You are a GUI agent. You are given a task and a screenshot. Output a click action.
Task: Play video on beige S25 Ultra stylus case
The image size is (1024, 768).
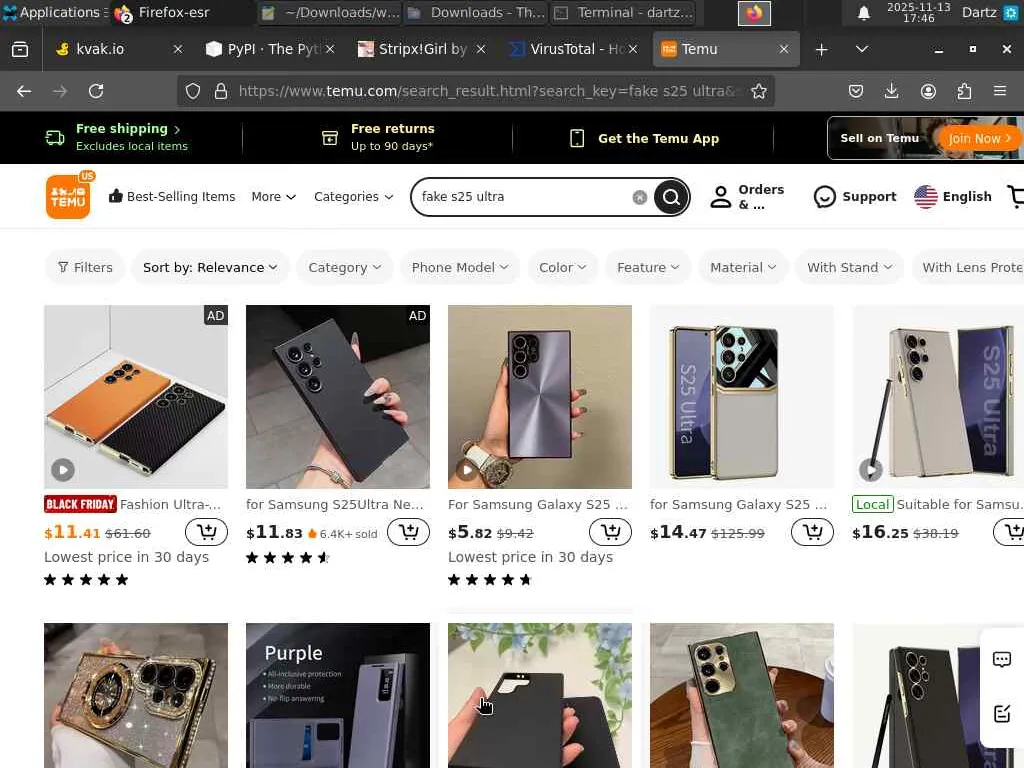tap(871, 470)
